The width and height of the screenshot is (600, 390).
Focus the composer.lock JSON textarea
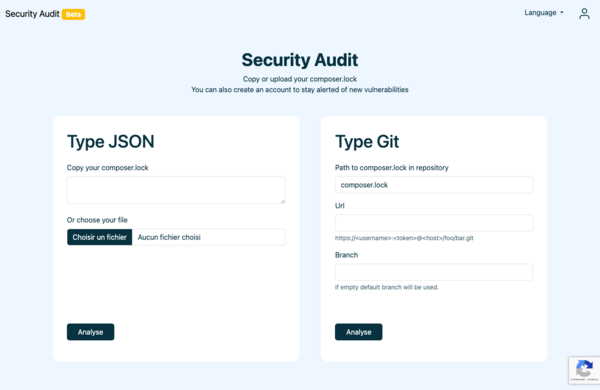176,190
